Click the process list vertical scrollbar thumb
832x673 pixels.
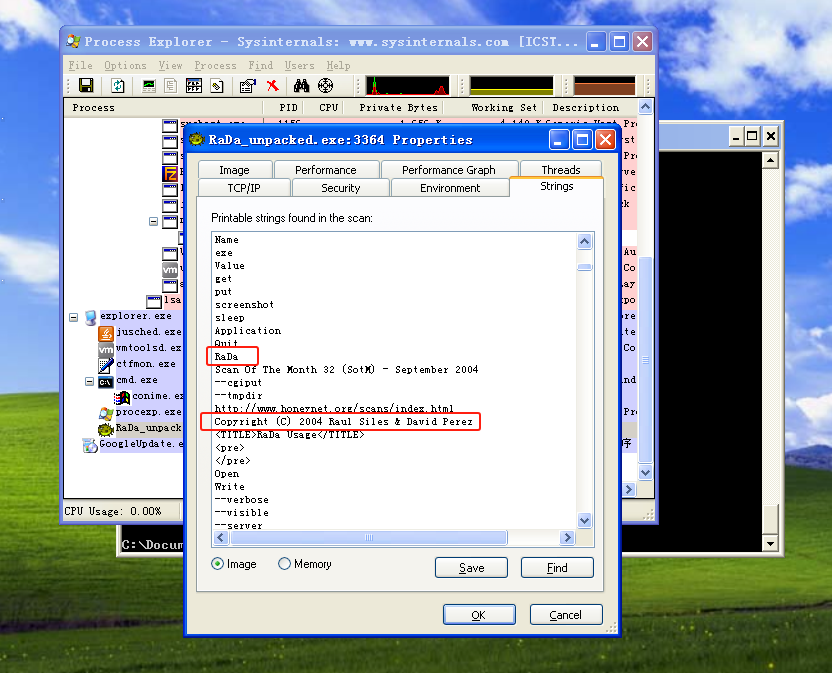645,360
